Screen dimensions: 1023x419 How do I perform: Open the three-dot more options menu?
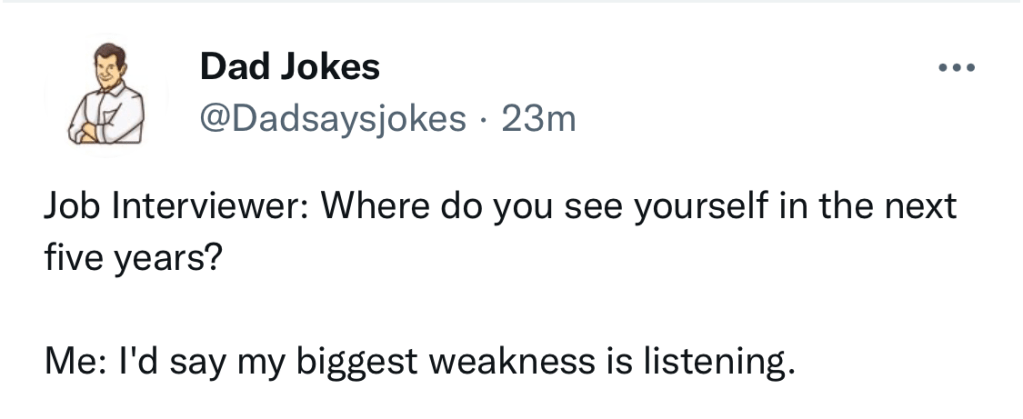click(x=956, y=71)
